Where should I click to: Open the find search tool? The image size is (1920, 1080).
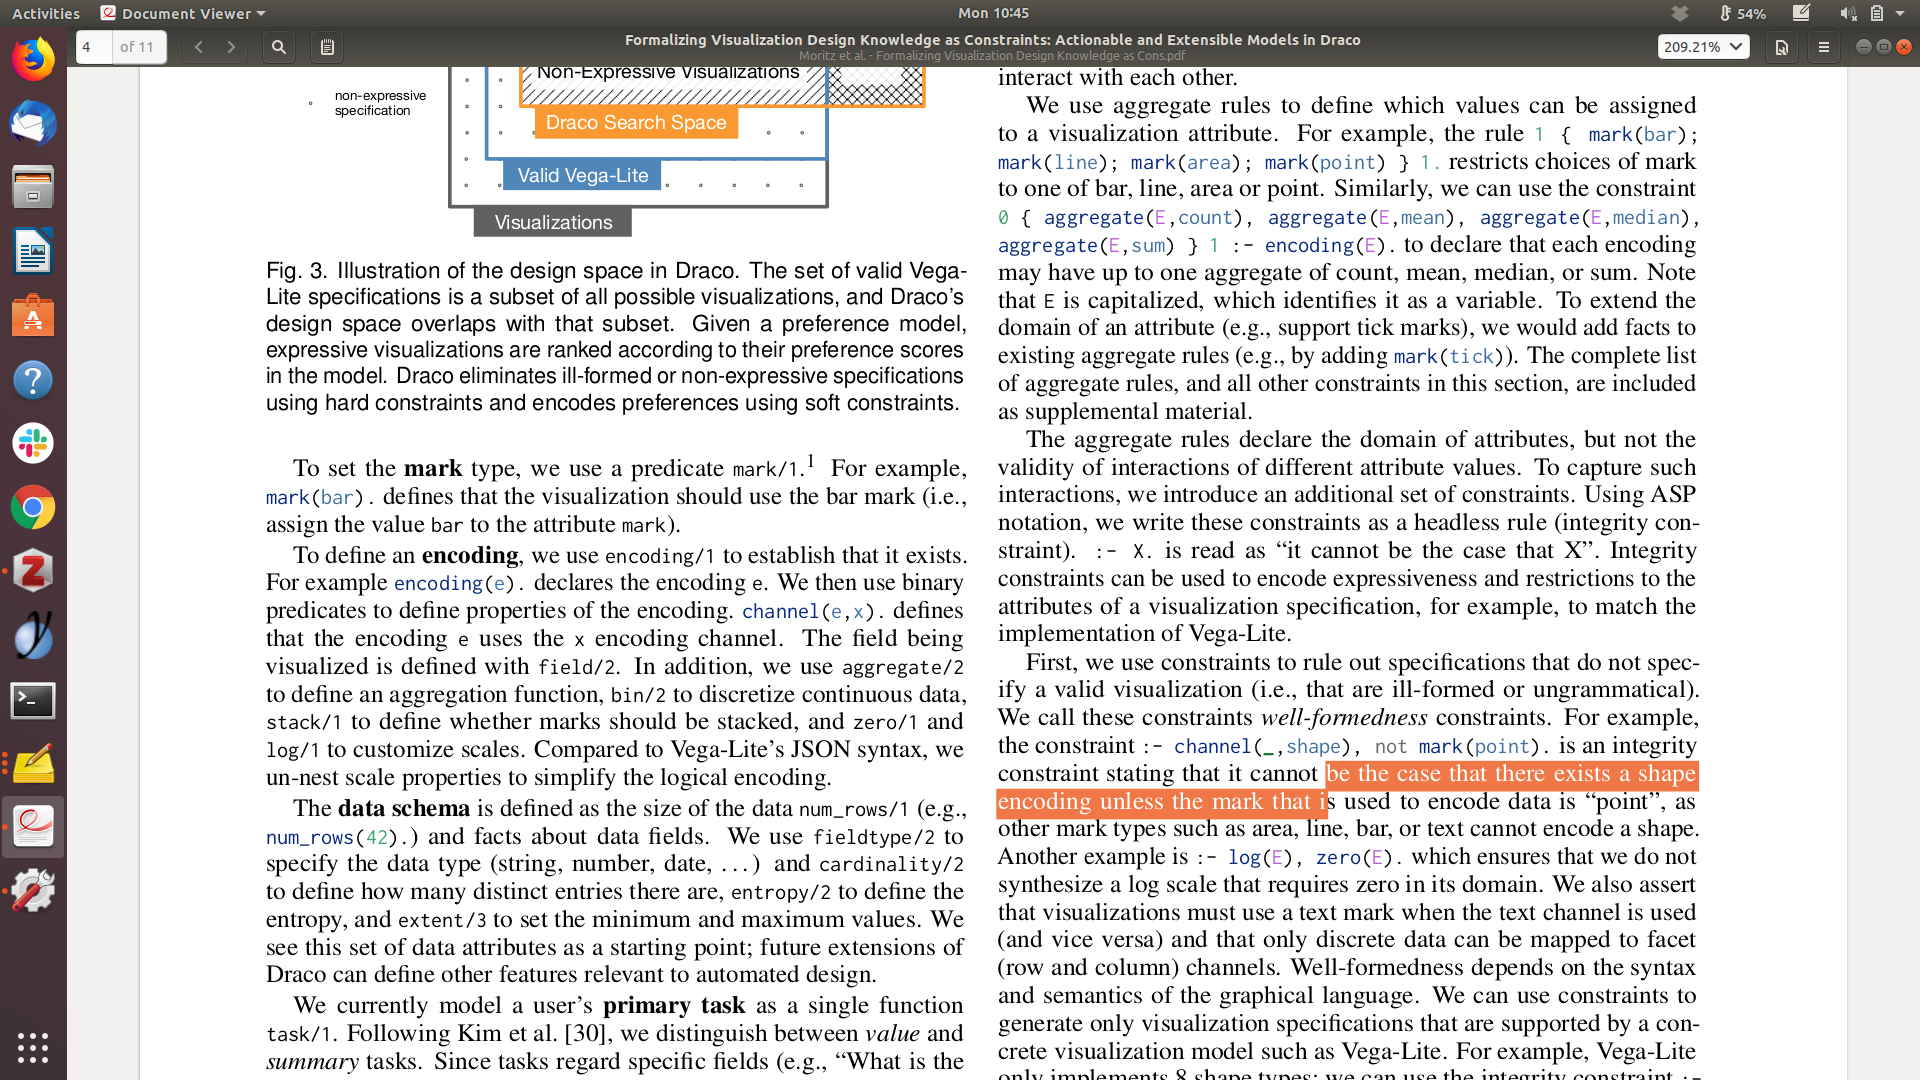pos(279,47)
